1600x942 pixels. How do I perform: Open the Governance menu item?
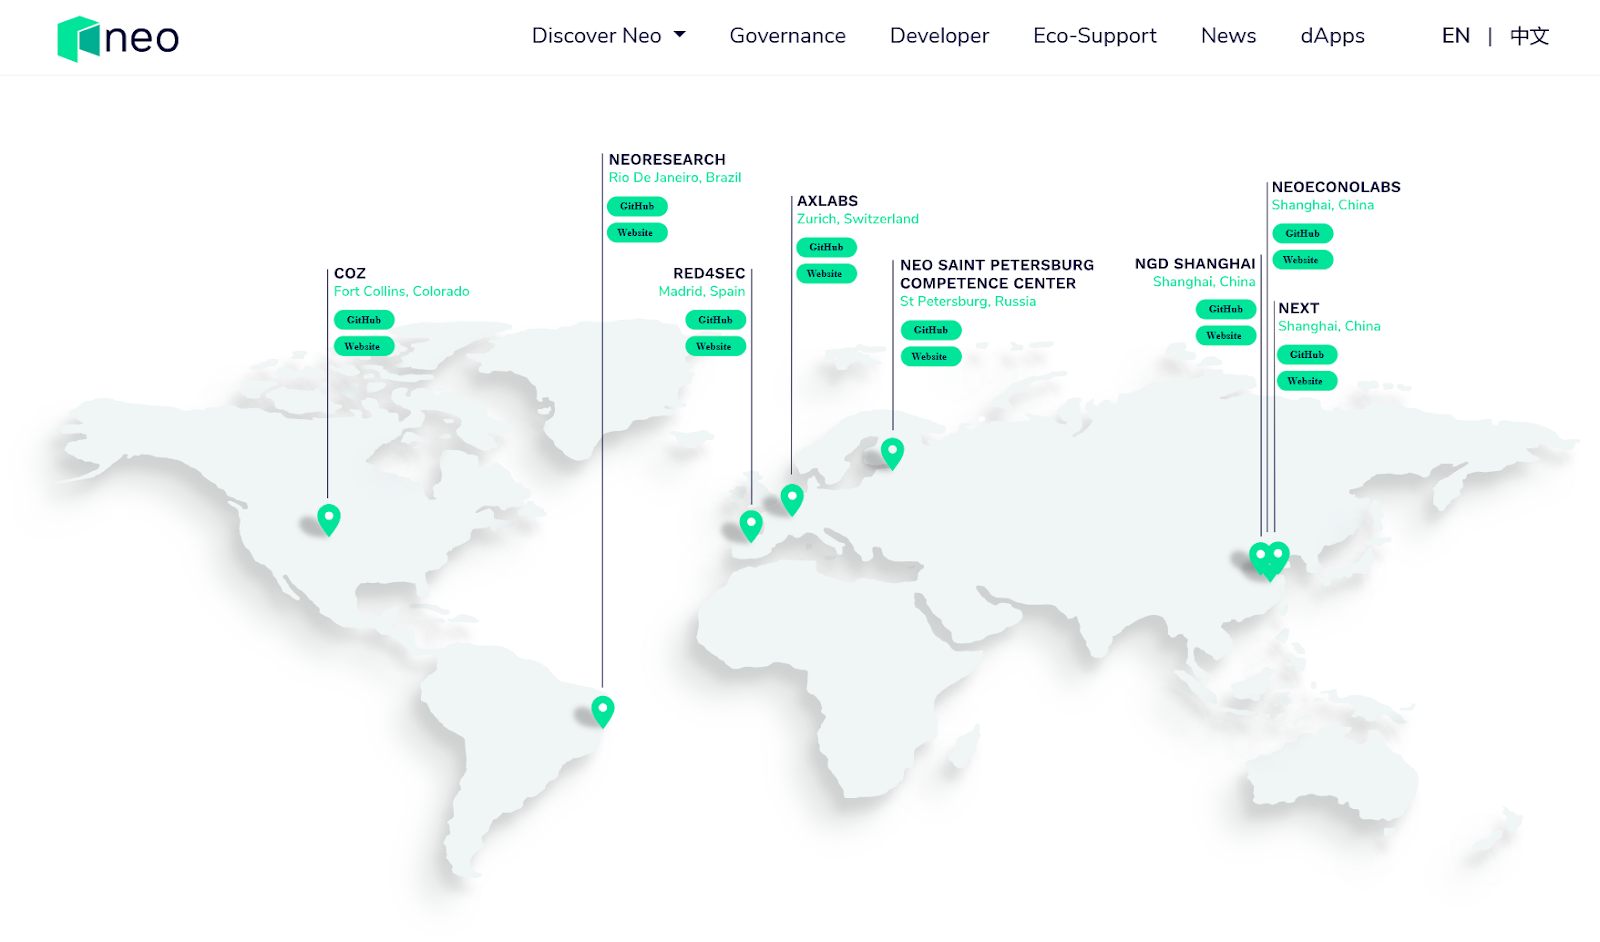click(787, 36)
